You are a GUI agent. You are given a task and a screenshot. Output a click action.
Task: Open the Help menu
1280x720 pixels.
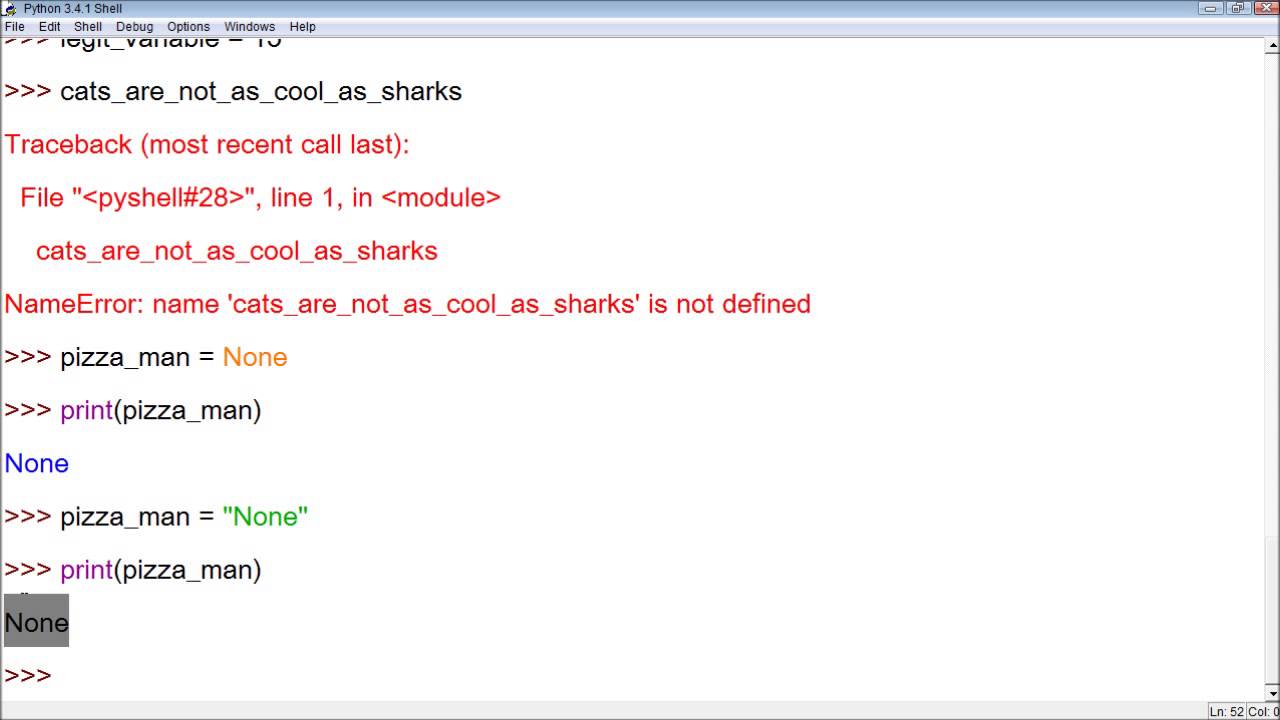302,26
